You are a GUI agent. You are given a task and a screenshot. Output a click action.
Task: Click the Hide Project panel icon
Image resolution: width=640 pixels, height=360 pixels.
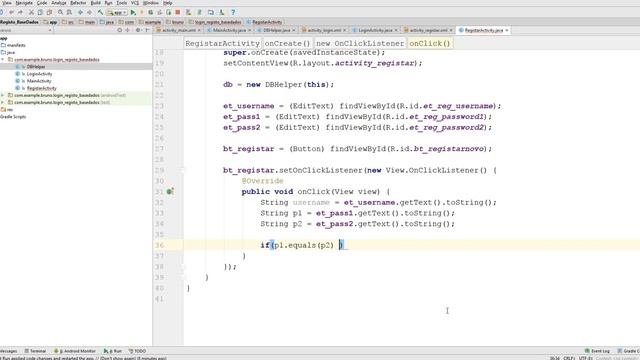(147, 30)
